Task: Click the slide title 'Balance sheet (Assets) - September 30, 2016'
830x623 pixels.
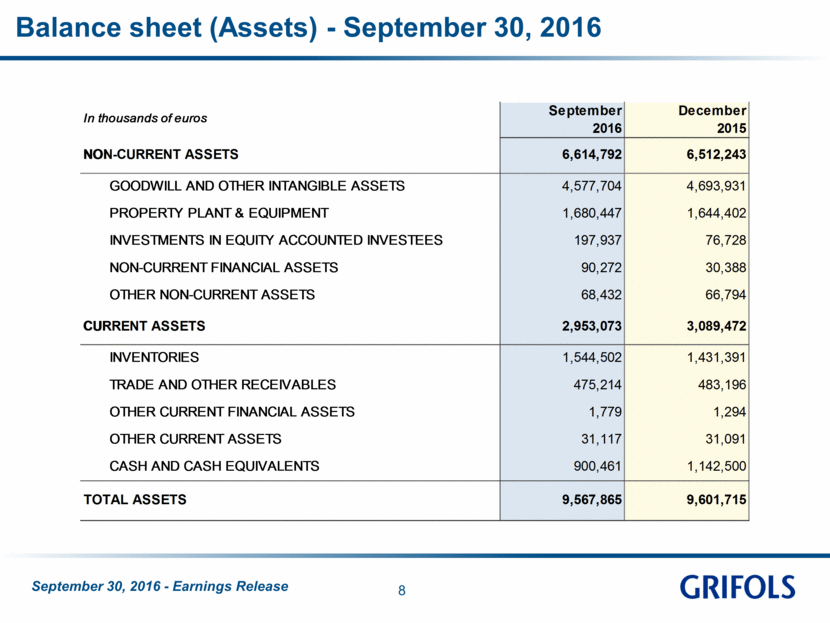Action: point(309,28)
